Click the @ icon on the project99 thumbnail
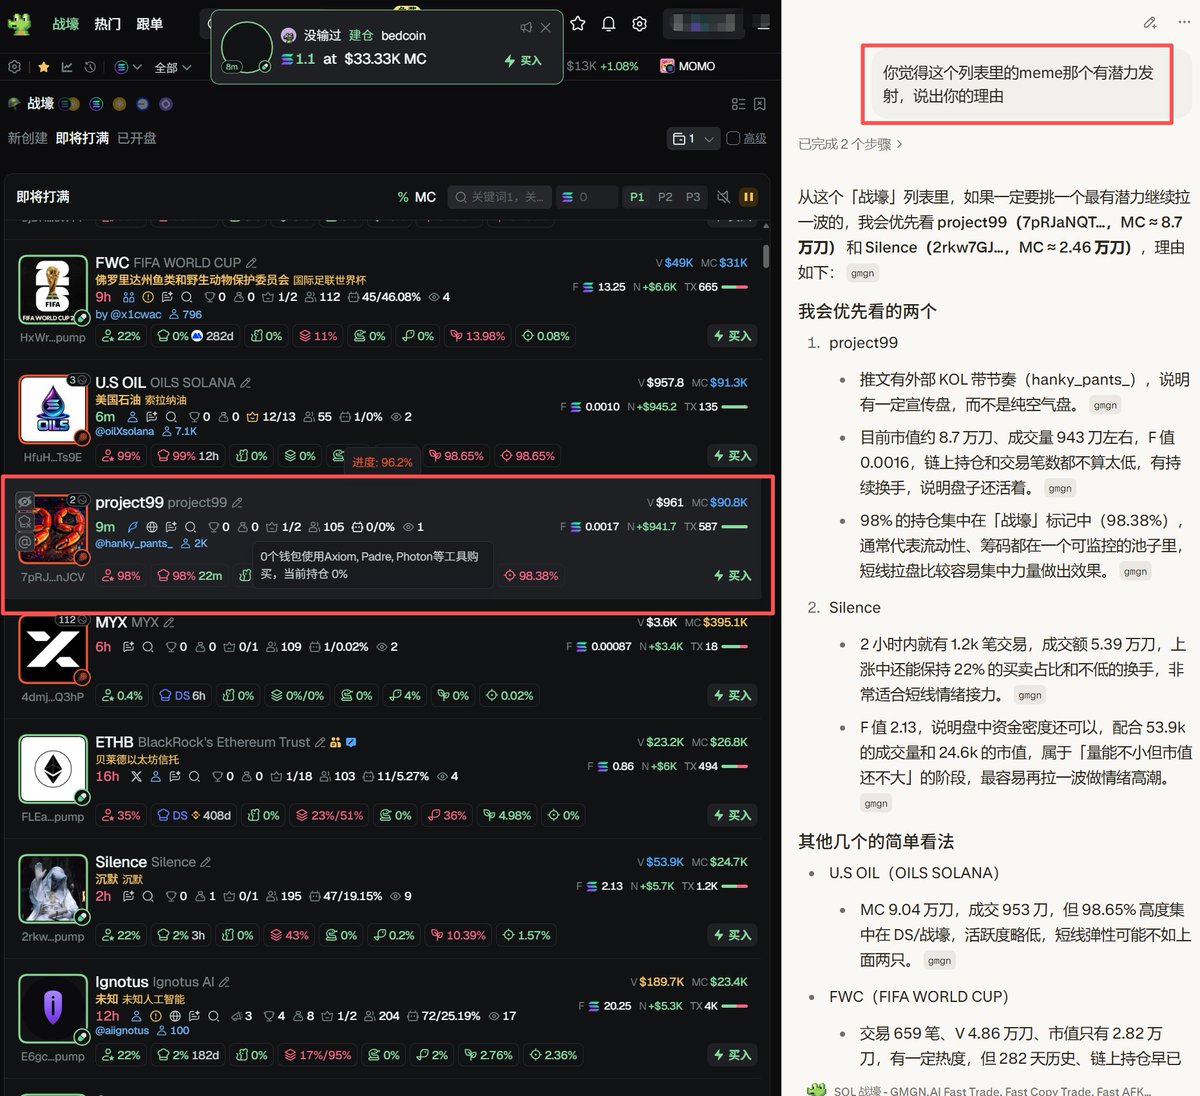The width and height of the screenshot is (1200, 1096). (25, 542)
